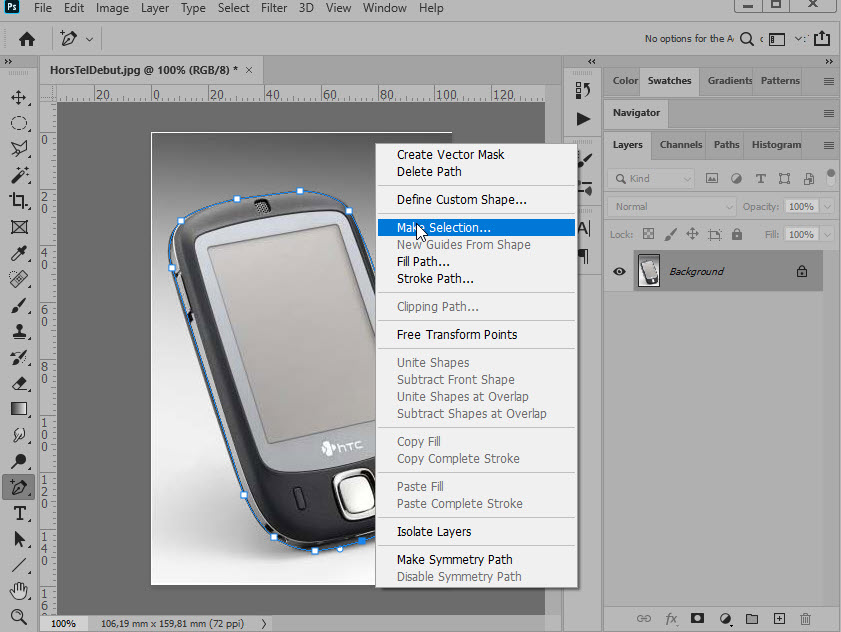Toggle layer filtering switch on or off

tap(831, 177)
